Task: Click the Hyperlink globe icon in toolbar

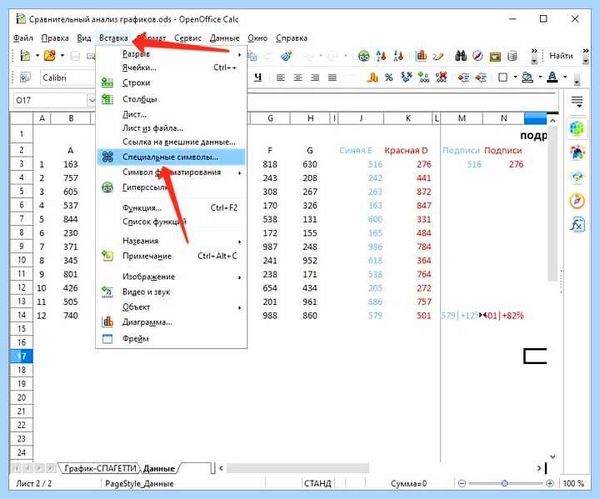Action: [x=364, y=56]
